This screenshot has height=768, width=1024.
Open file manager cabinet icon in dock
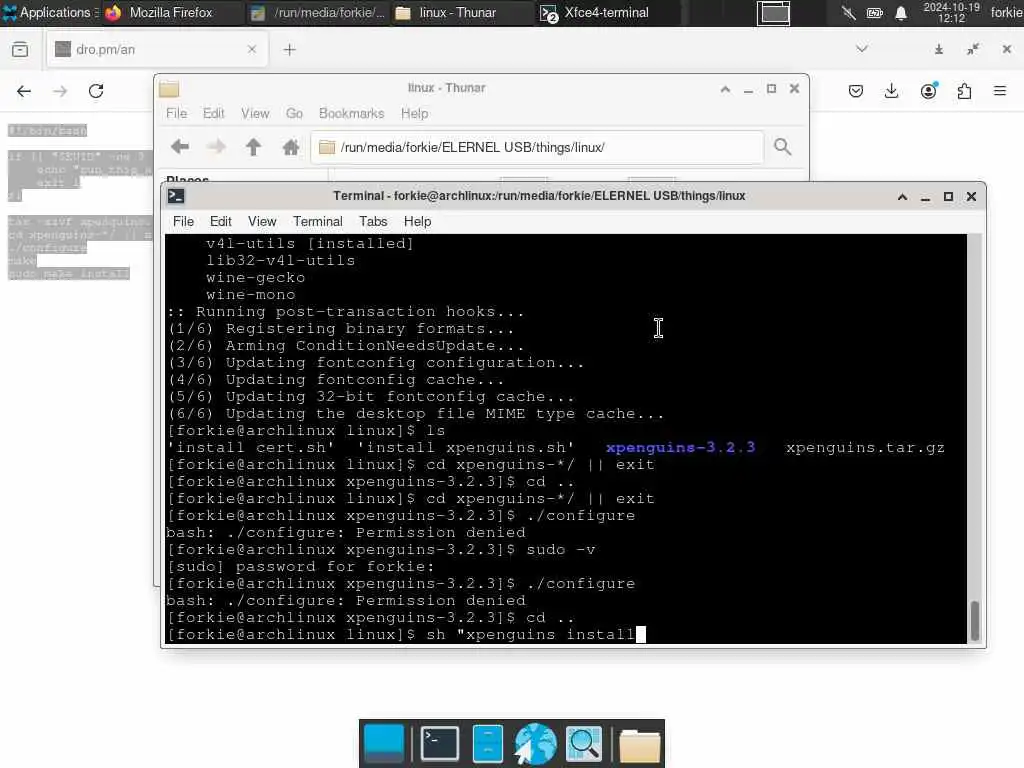(x=487, y=743)
